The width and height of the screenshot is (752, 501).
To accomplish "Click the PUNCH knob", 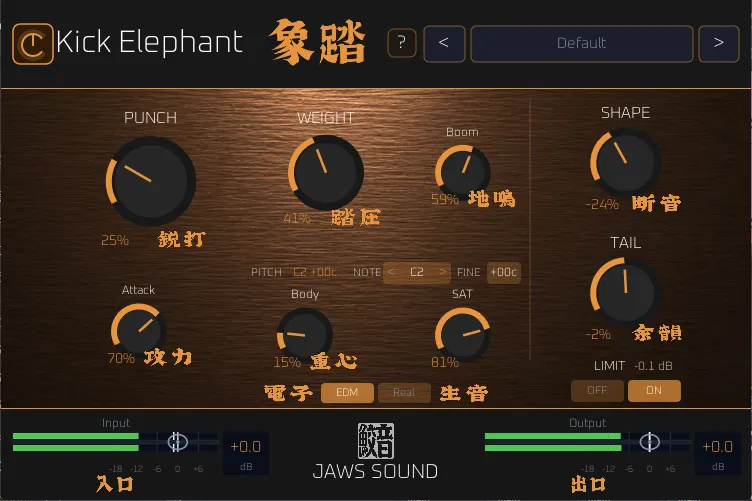I will tap(151, 181).
